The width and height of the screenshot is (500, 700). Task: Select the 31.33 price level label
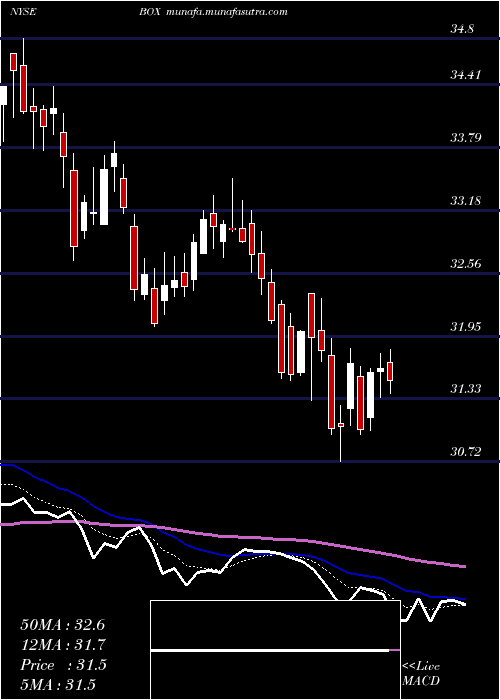(465, 389)
